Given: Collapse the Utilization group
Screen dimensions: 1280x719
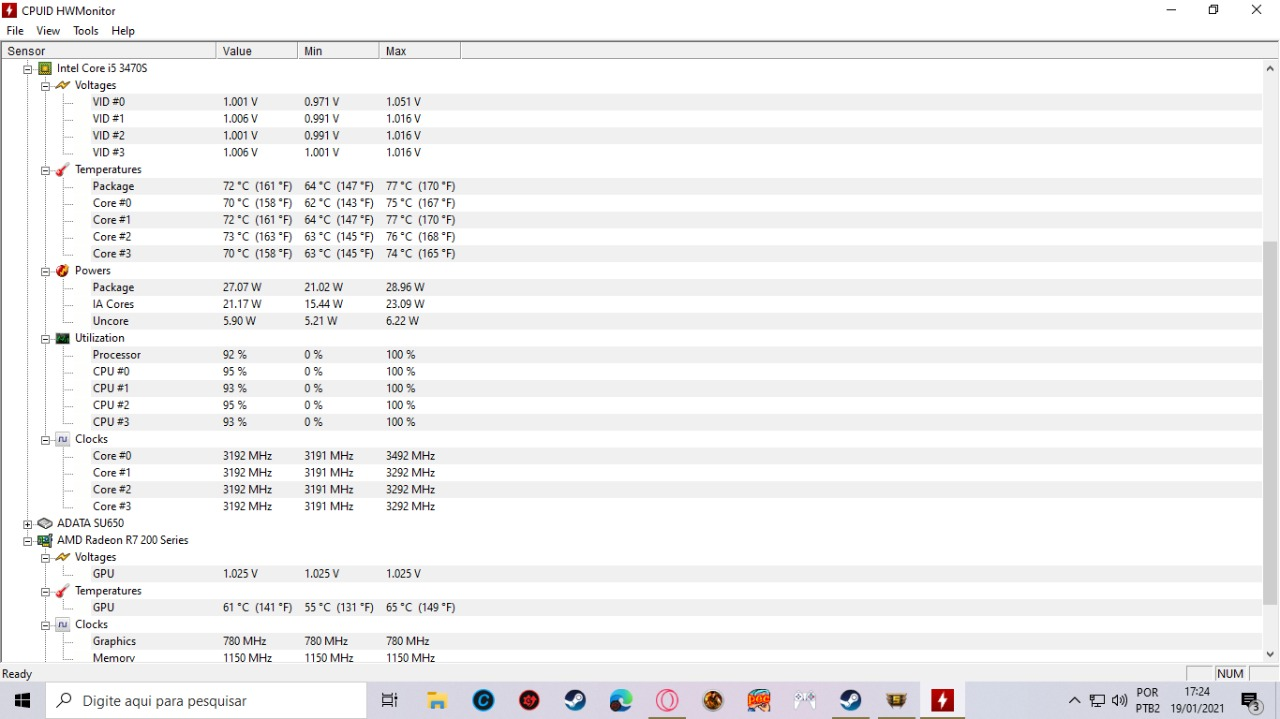Looking at the screenshot, I should click(x=46, y=339).
